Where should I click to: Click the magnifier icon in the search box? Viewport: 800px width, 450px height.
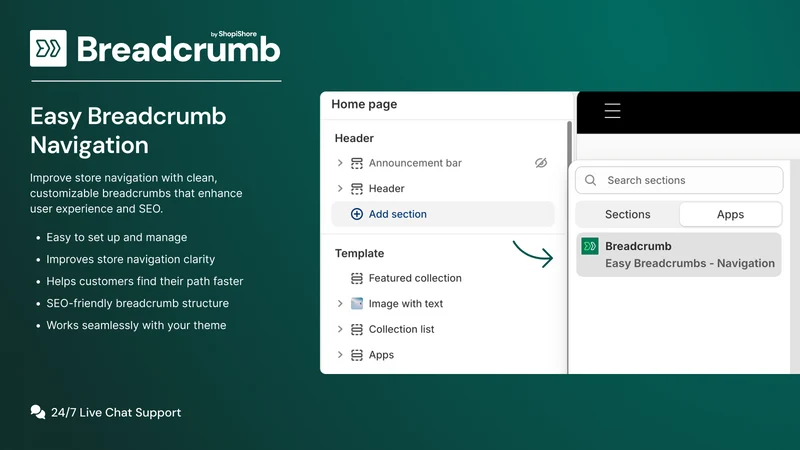point(590,180)
